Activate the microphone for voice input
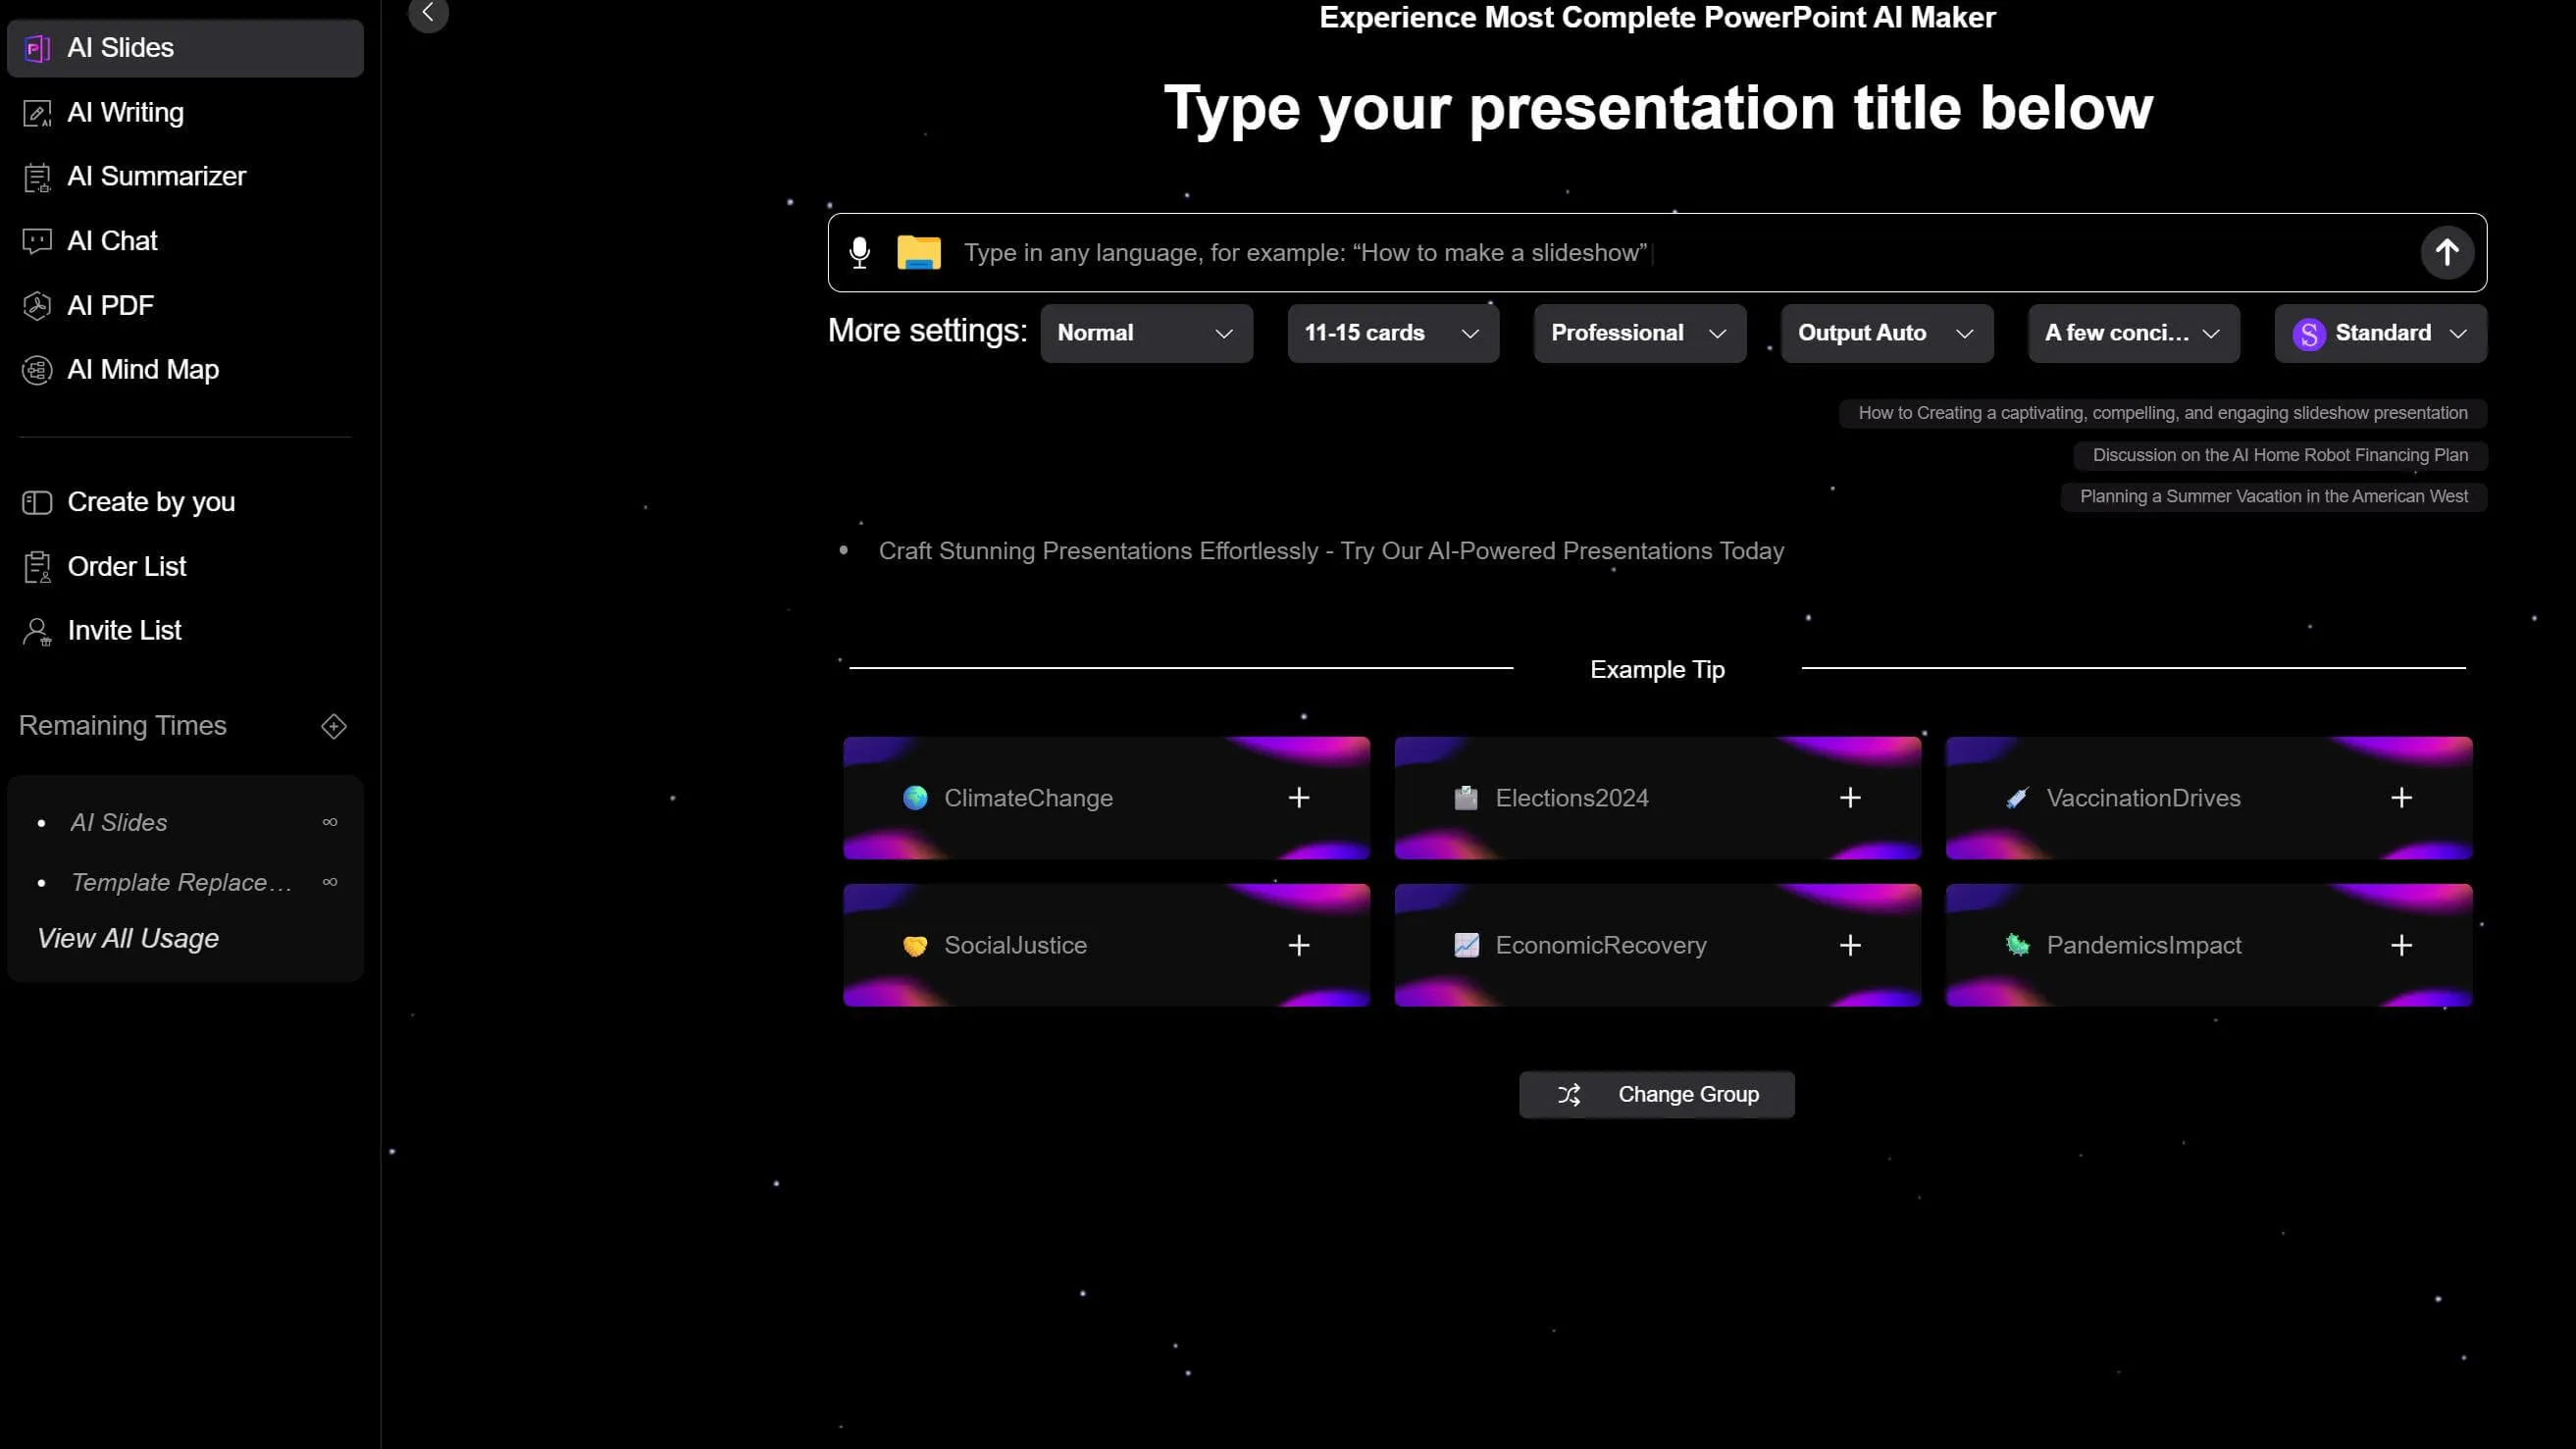 point(859,252)
